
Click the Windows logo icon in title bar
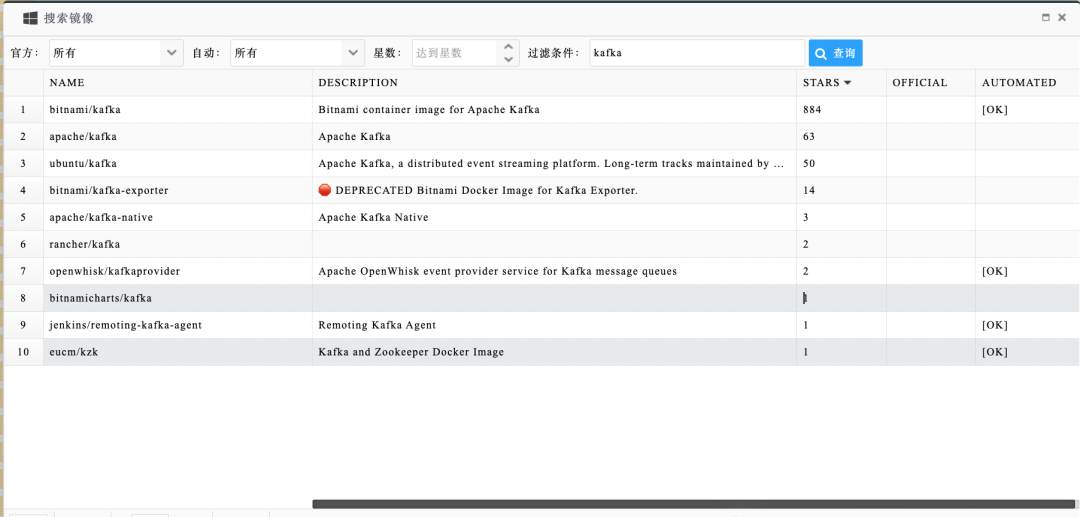click(x=30, y=19)
